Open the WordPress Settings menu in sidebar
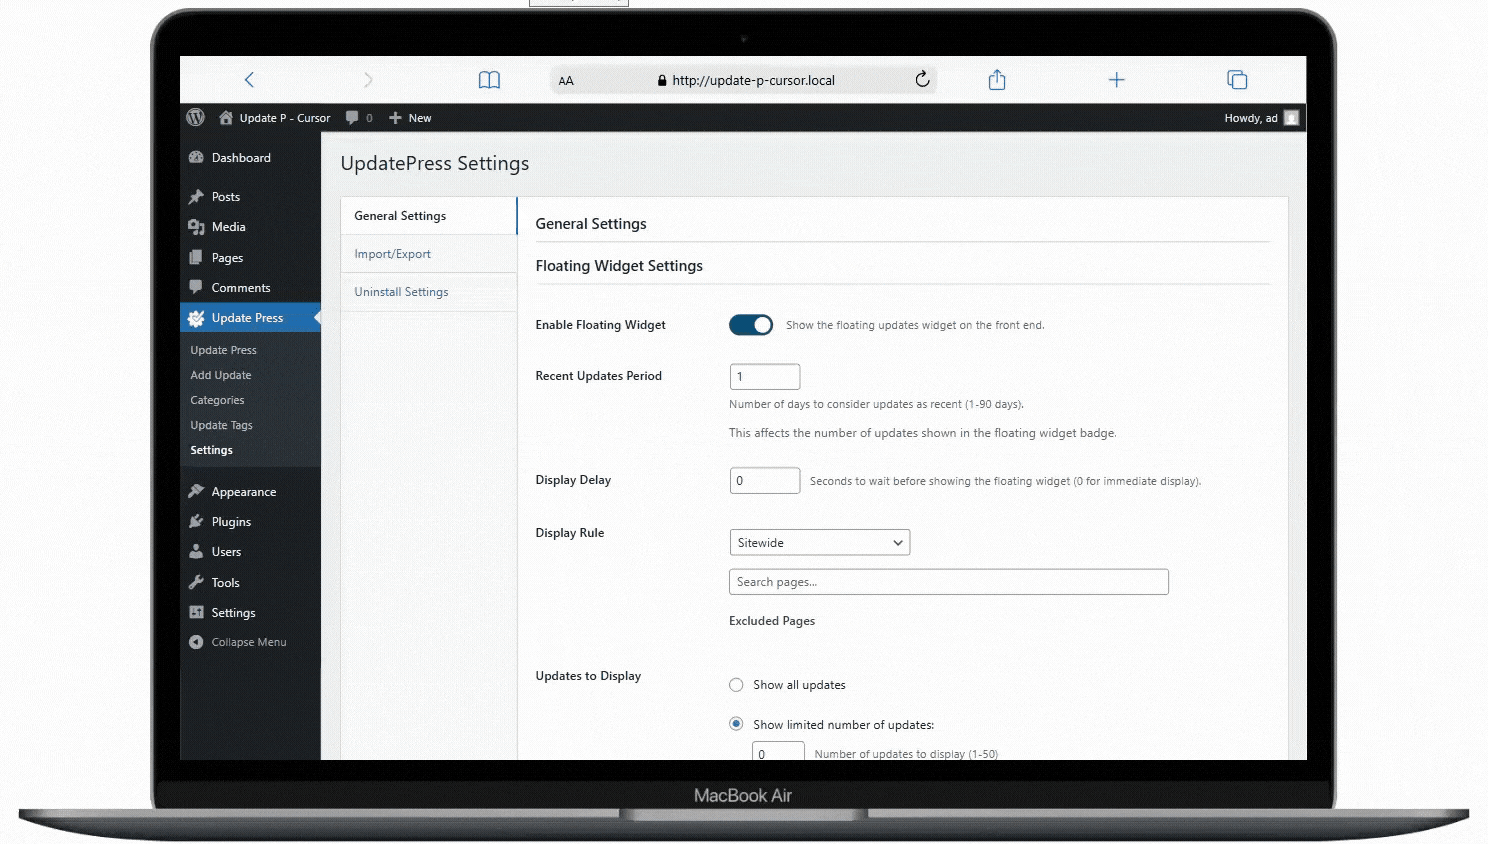This screenshot has height=844, width=1488. 250,613
